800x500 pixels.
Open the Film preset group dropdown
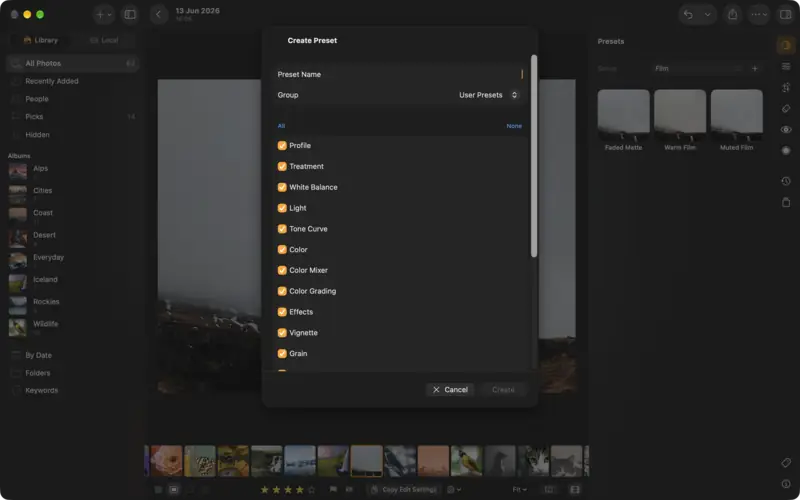point(698,68)
